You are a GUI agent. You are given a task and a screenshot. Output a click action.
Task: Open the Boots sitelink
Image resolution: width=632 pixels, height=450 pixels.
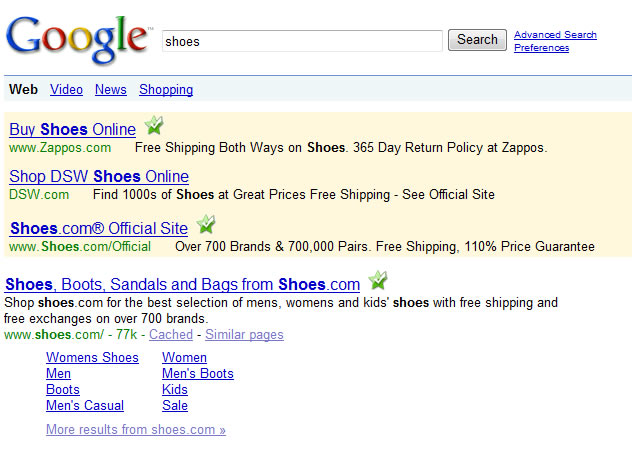63,390
